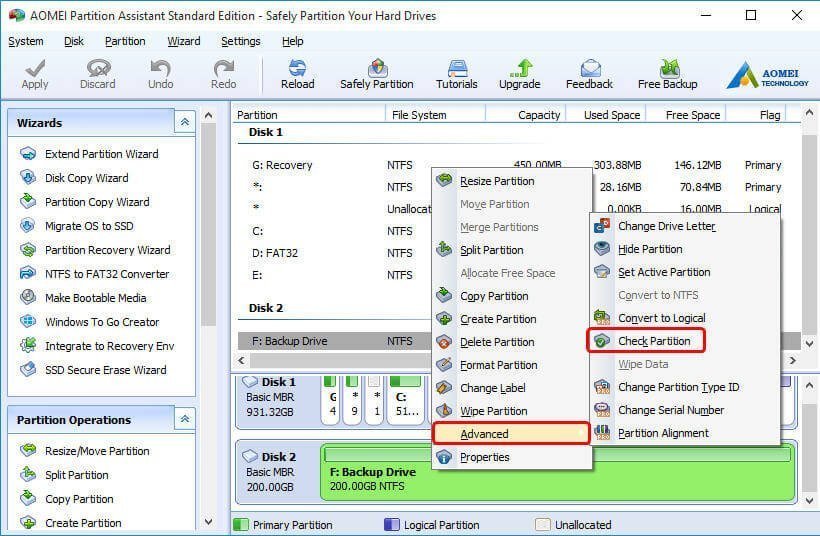This screenshot has height=536, width=820.
Task: Collapse the Partition Operations panel
Action: [185, 419]
